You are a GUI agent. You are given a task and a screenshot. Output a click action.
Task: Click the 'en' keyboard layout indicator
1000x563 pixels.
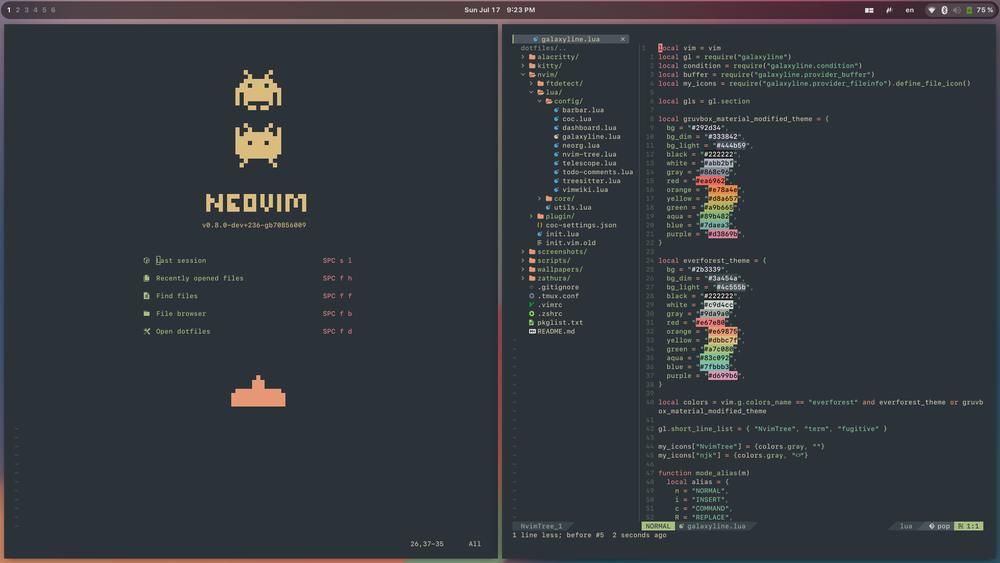(909, 10)
